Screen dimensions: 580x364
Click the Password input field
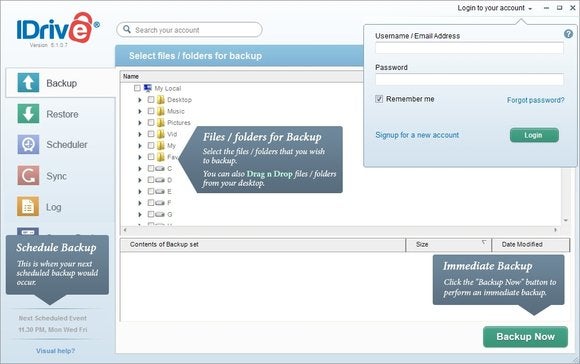469,79
